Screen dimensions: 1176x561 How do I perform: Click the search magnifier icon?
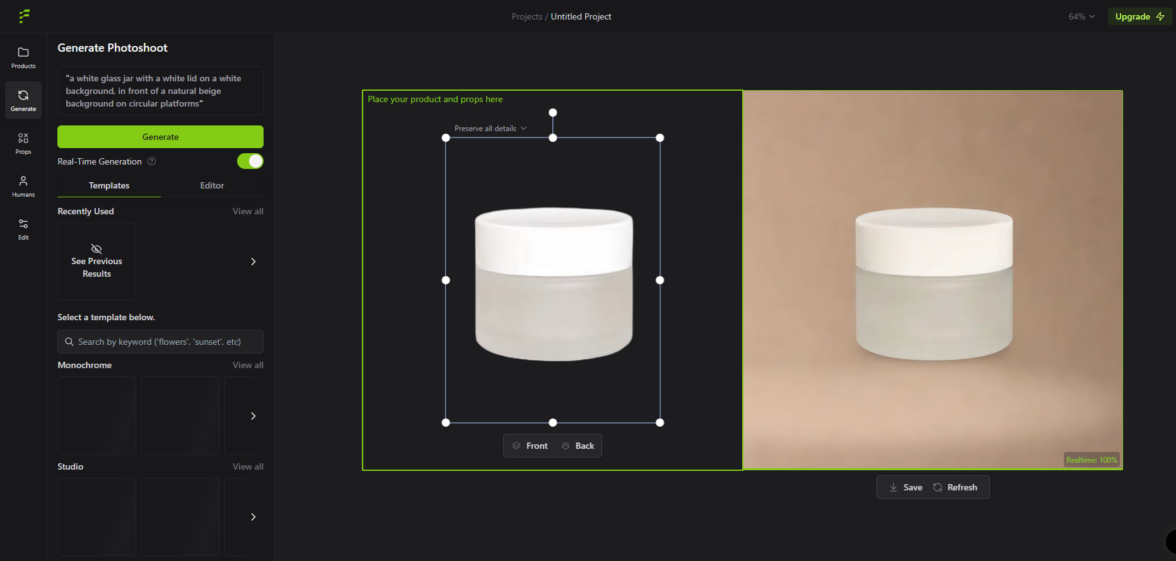70,341
